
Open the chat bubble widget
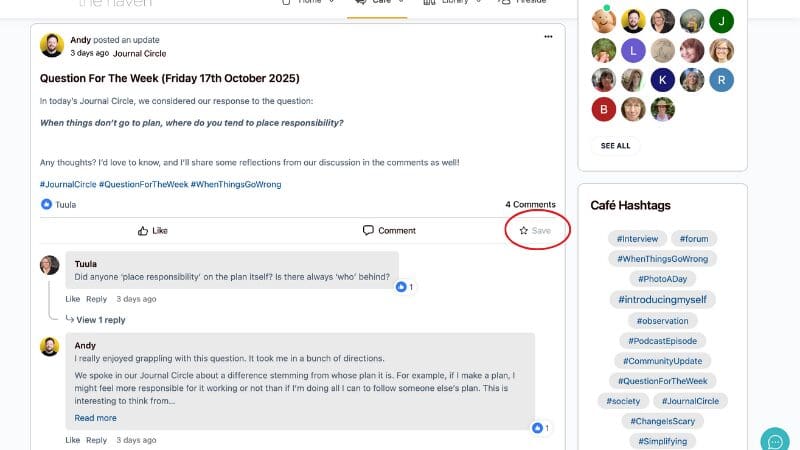[x=774, y=440]
